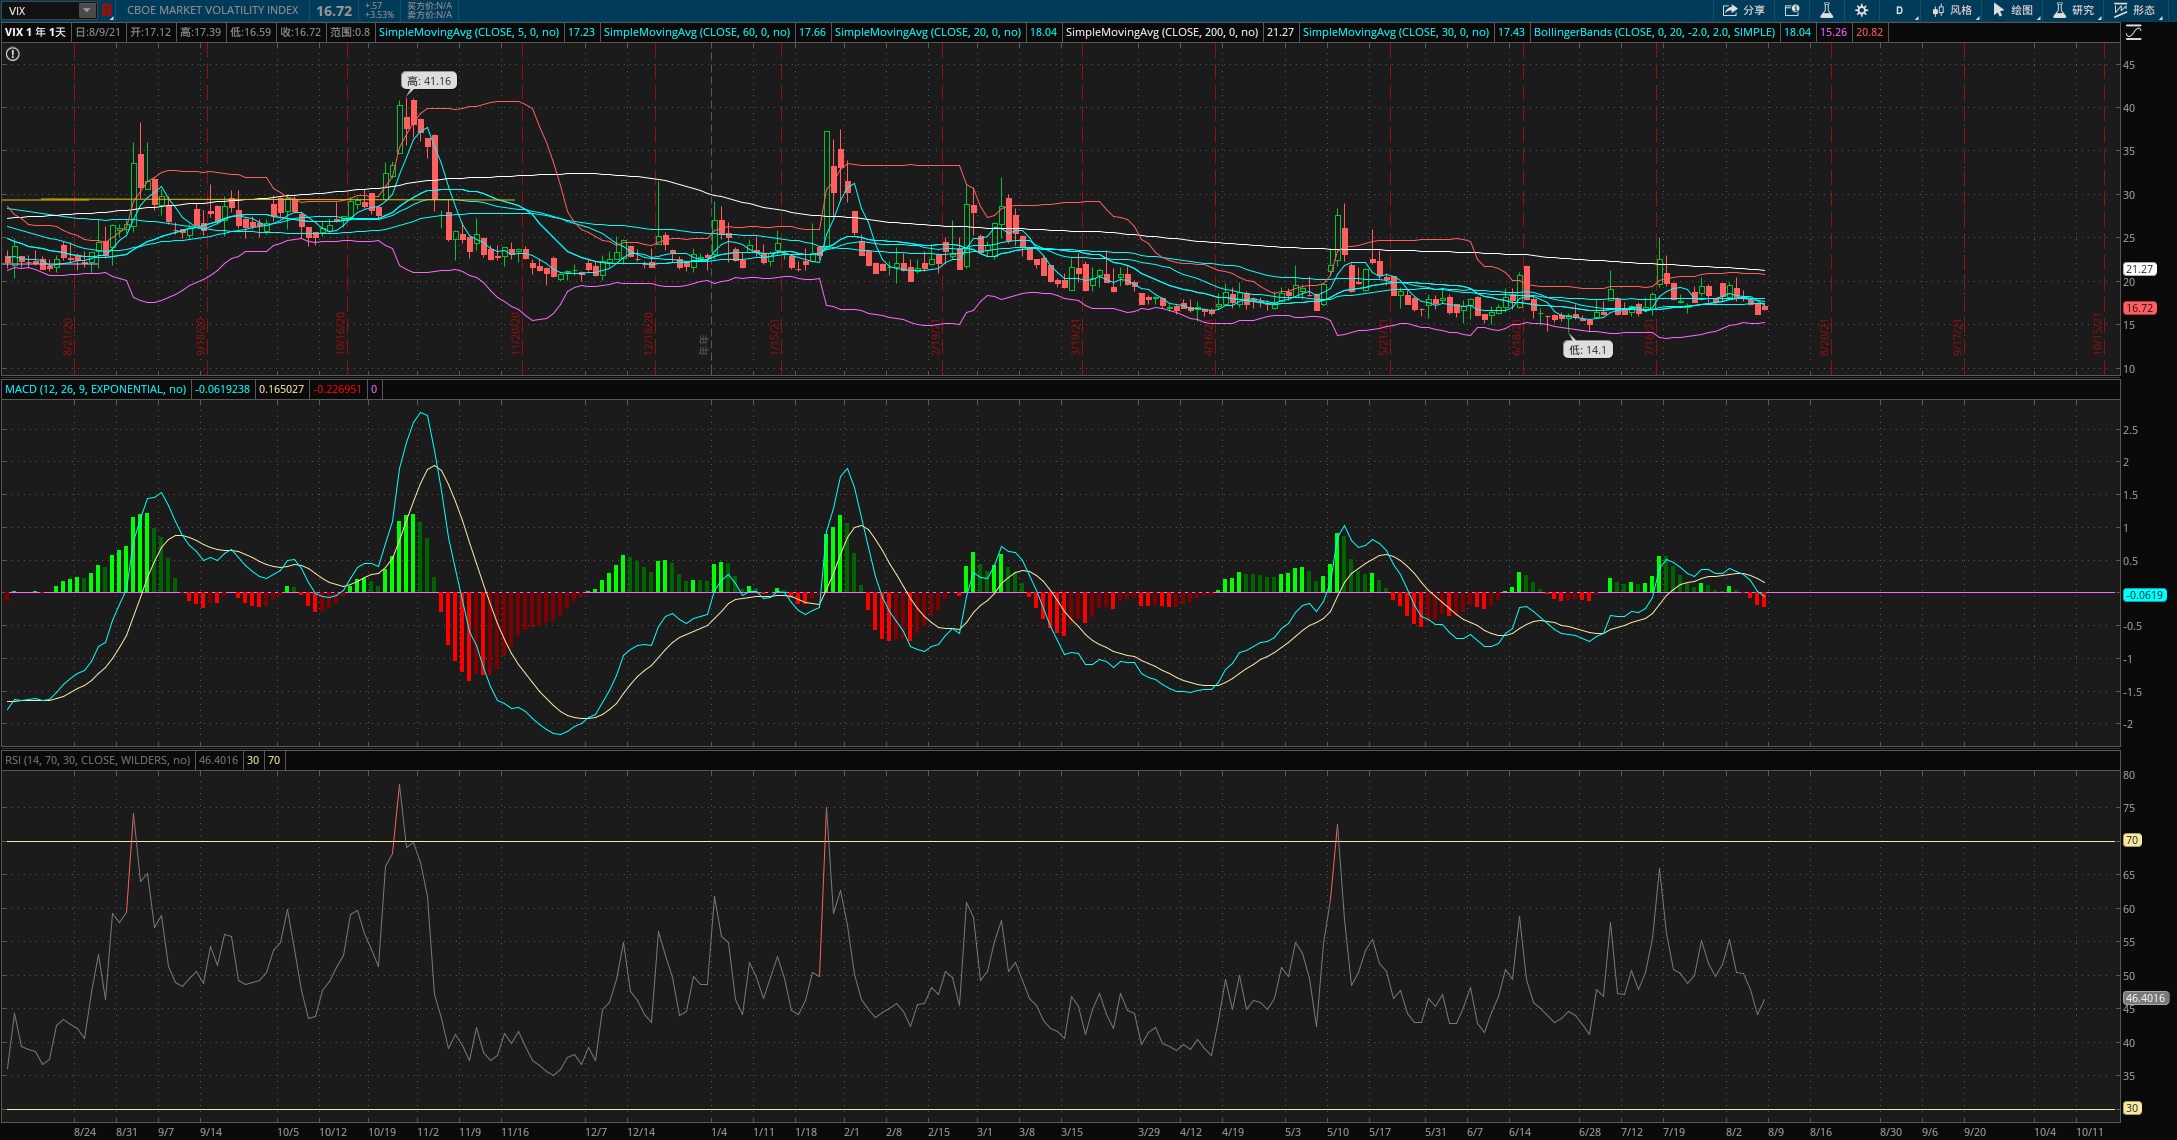Click the 30-period SMA value 17.43

coord(1511,32)
